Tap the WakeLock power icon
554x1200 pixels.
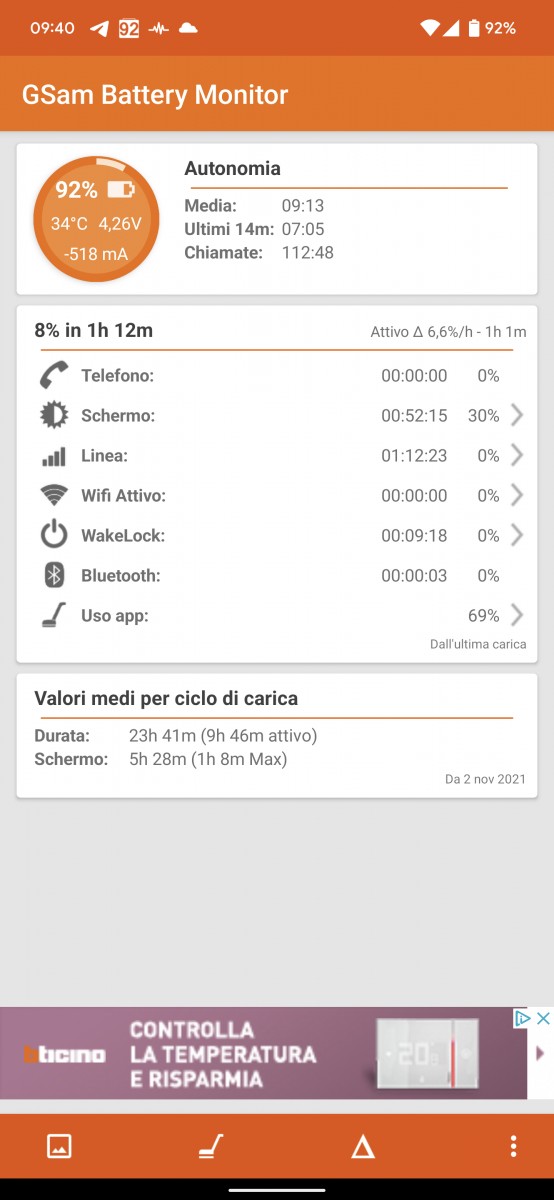pos(53,535)
